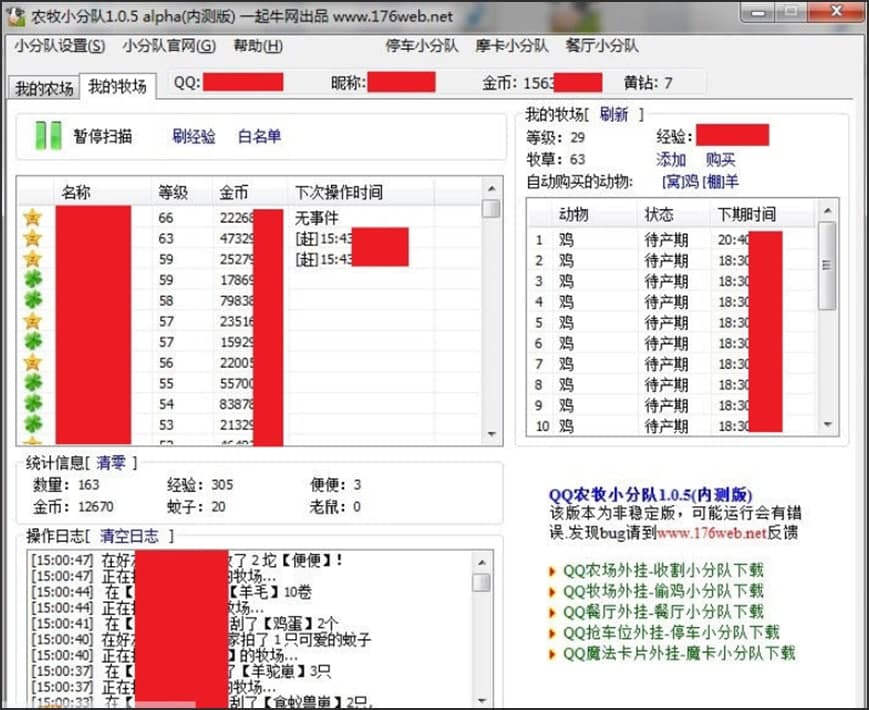Image resolution: width=869 pixels, height=710 pixels.
Task: Click the star icon in level 66 row
Action: coord(33,217)
